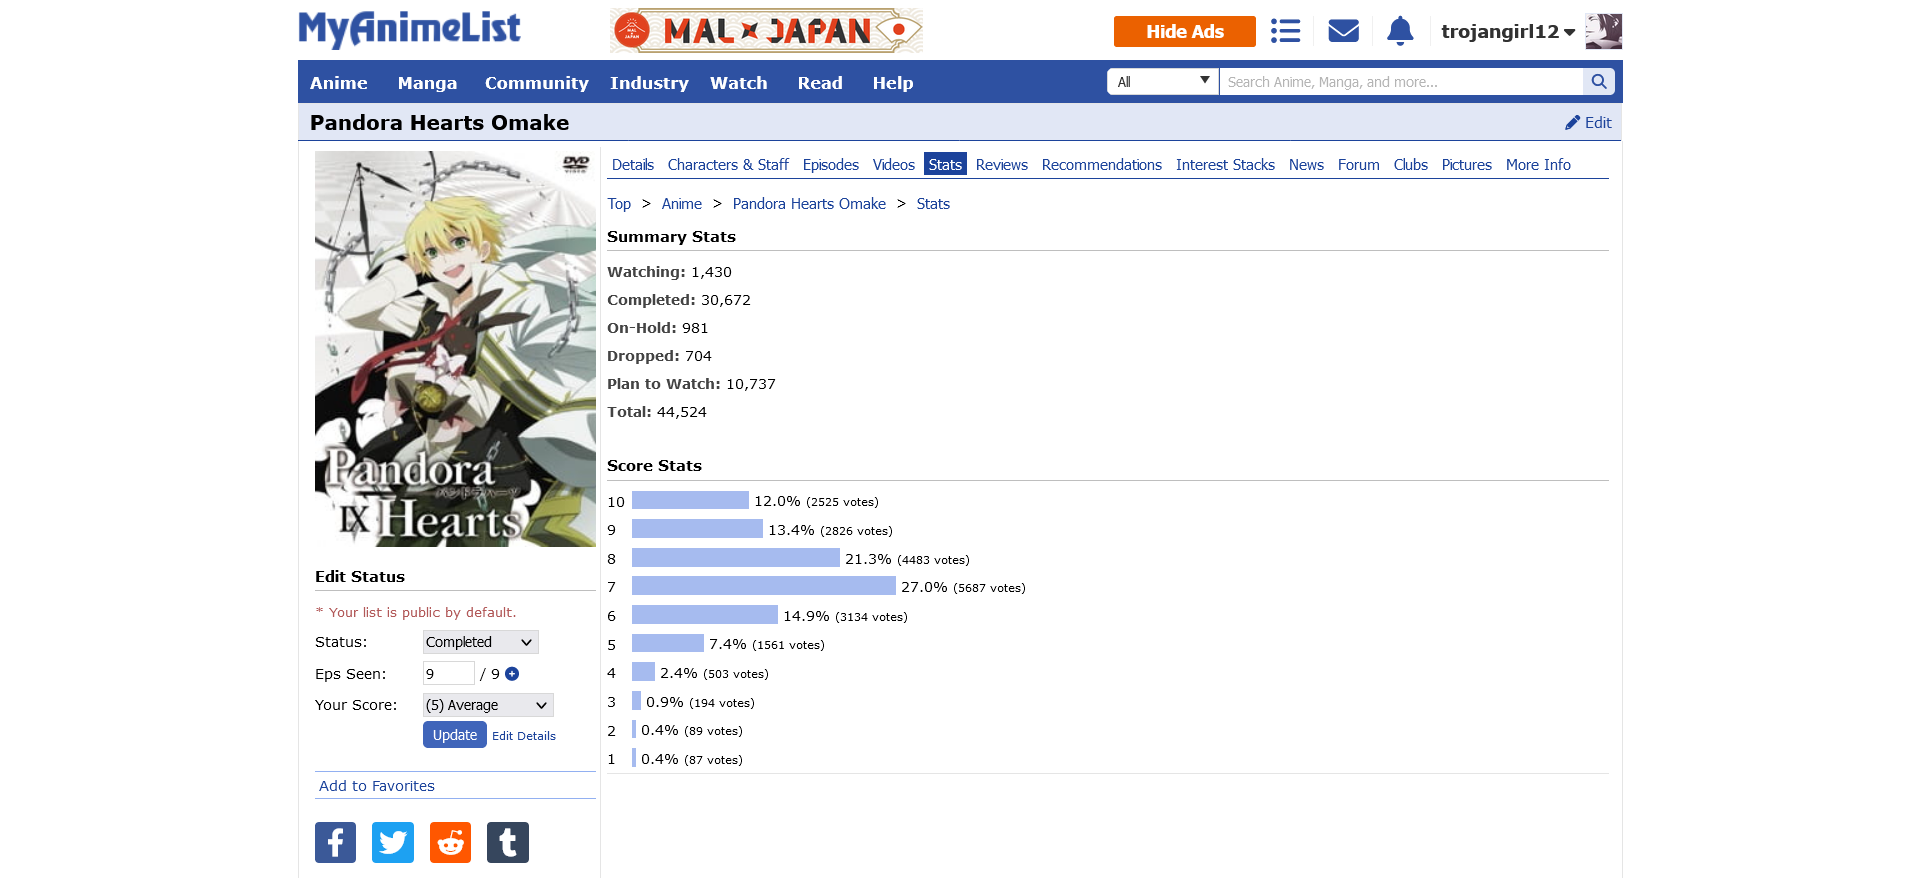Click 'Your list is public by default' note
The width and height of the screenshot is (1920, 878).
click(x=416, y=612)
